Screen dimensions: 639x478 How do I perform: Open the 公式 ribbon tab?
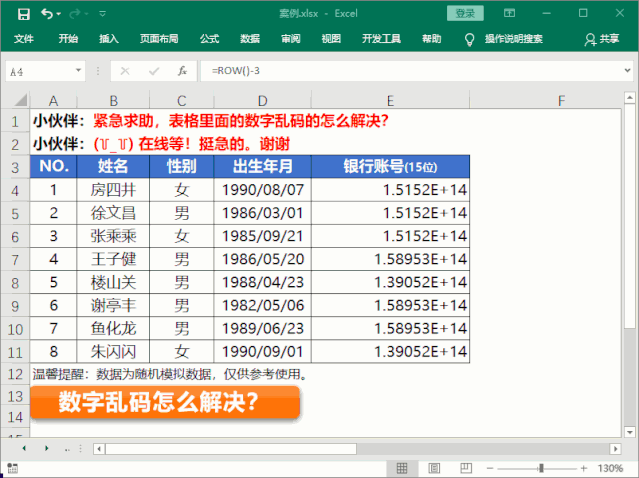tap(209, 39)
